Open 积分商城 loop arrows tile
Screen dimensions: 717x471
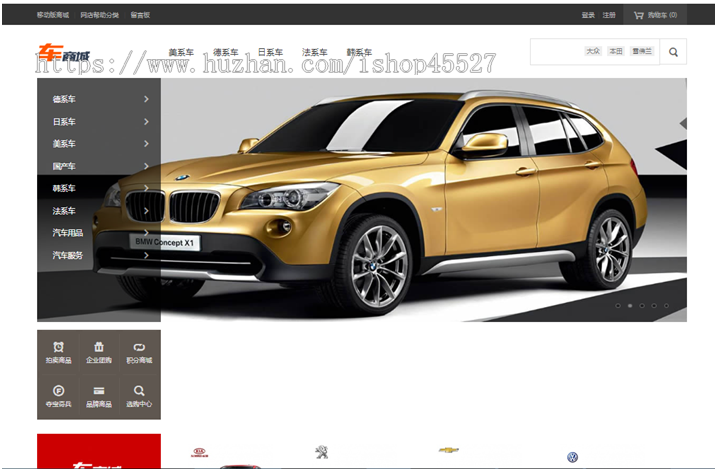click(139, 352)
